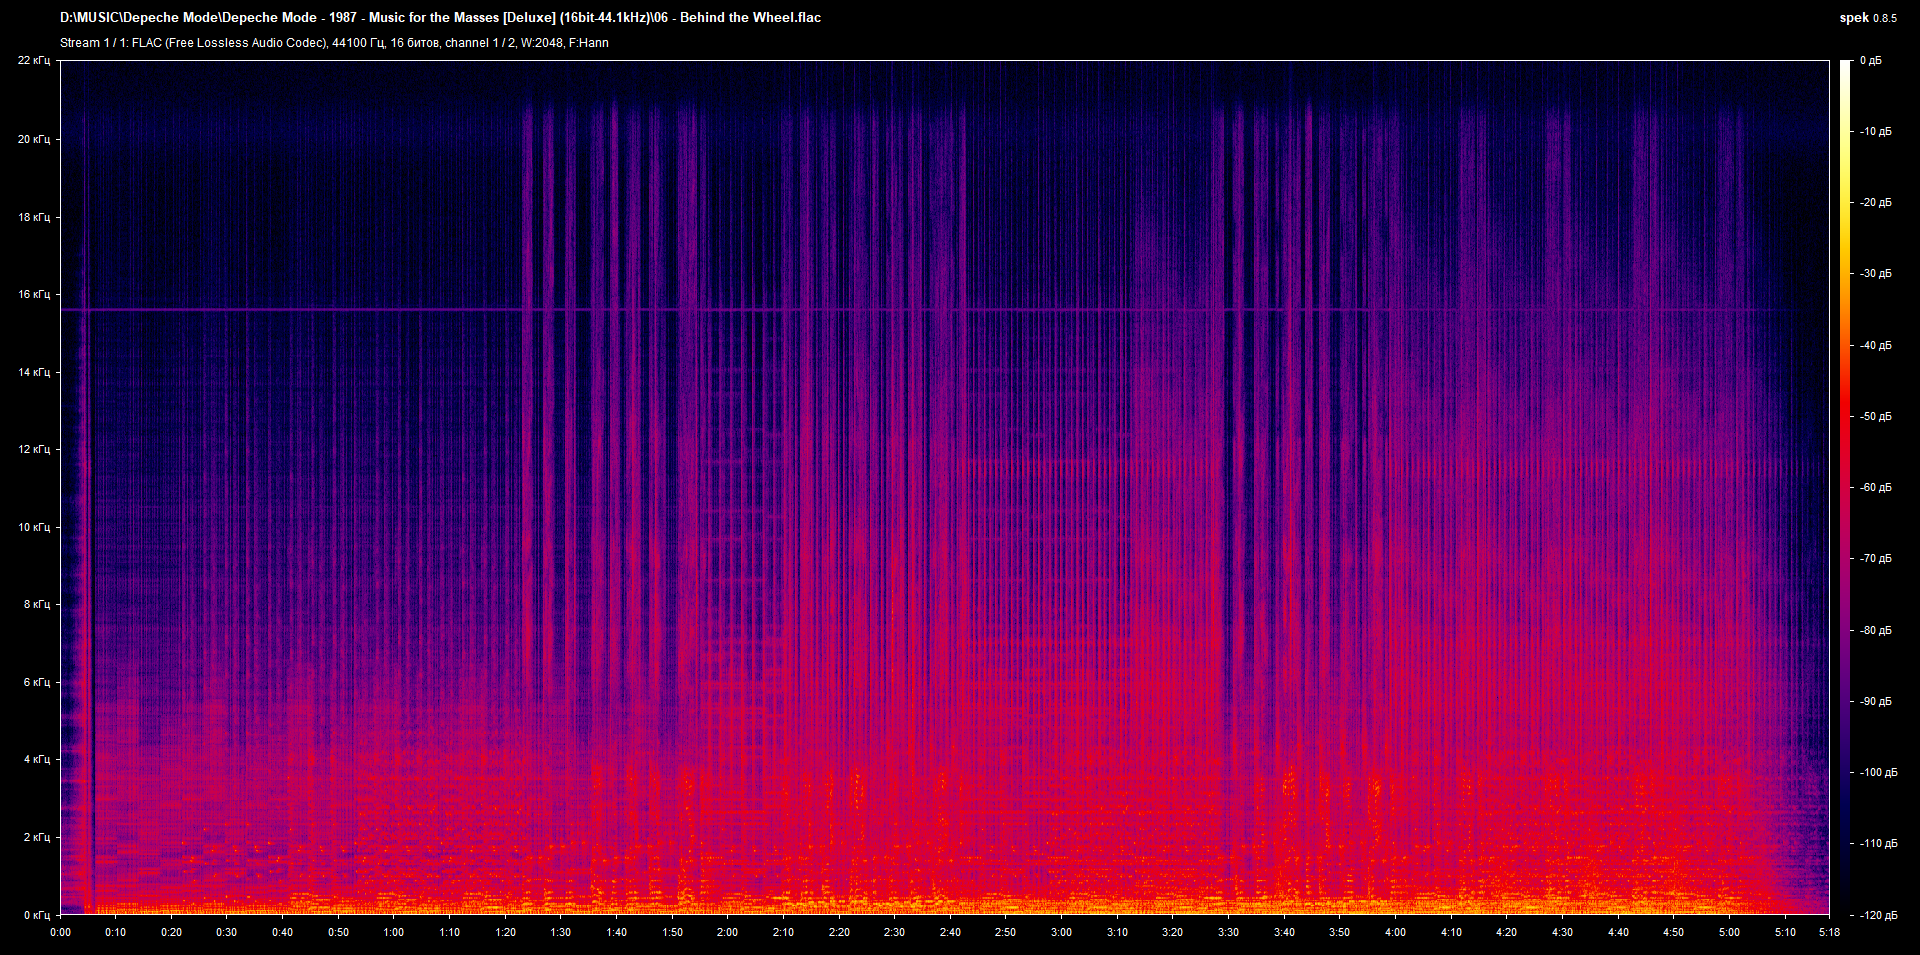Click the 4:00 time axis label

point(1395,932)
